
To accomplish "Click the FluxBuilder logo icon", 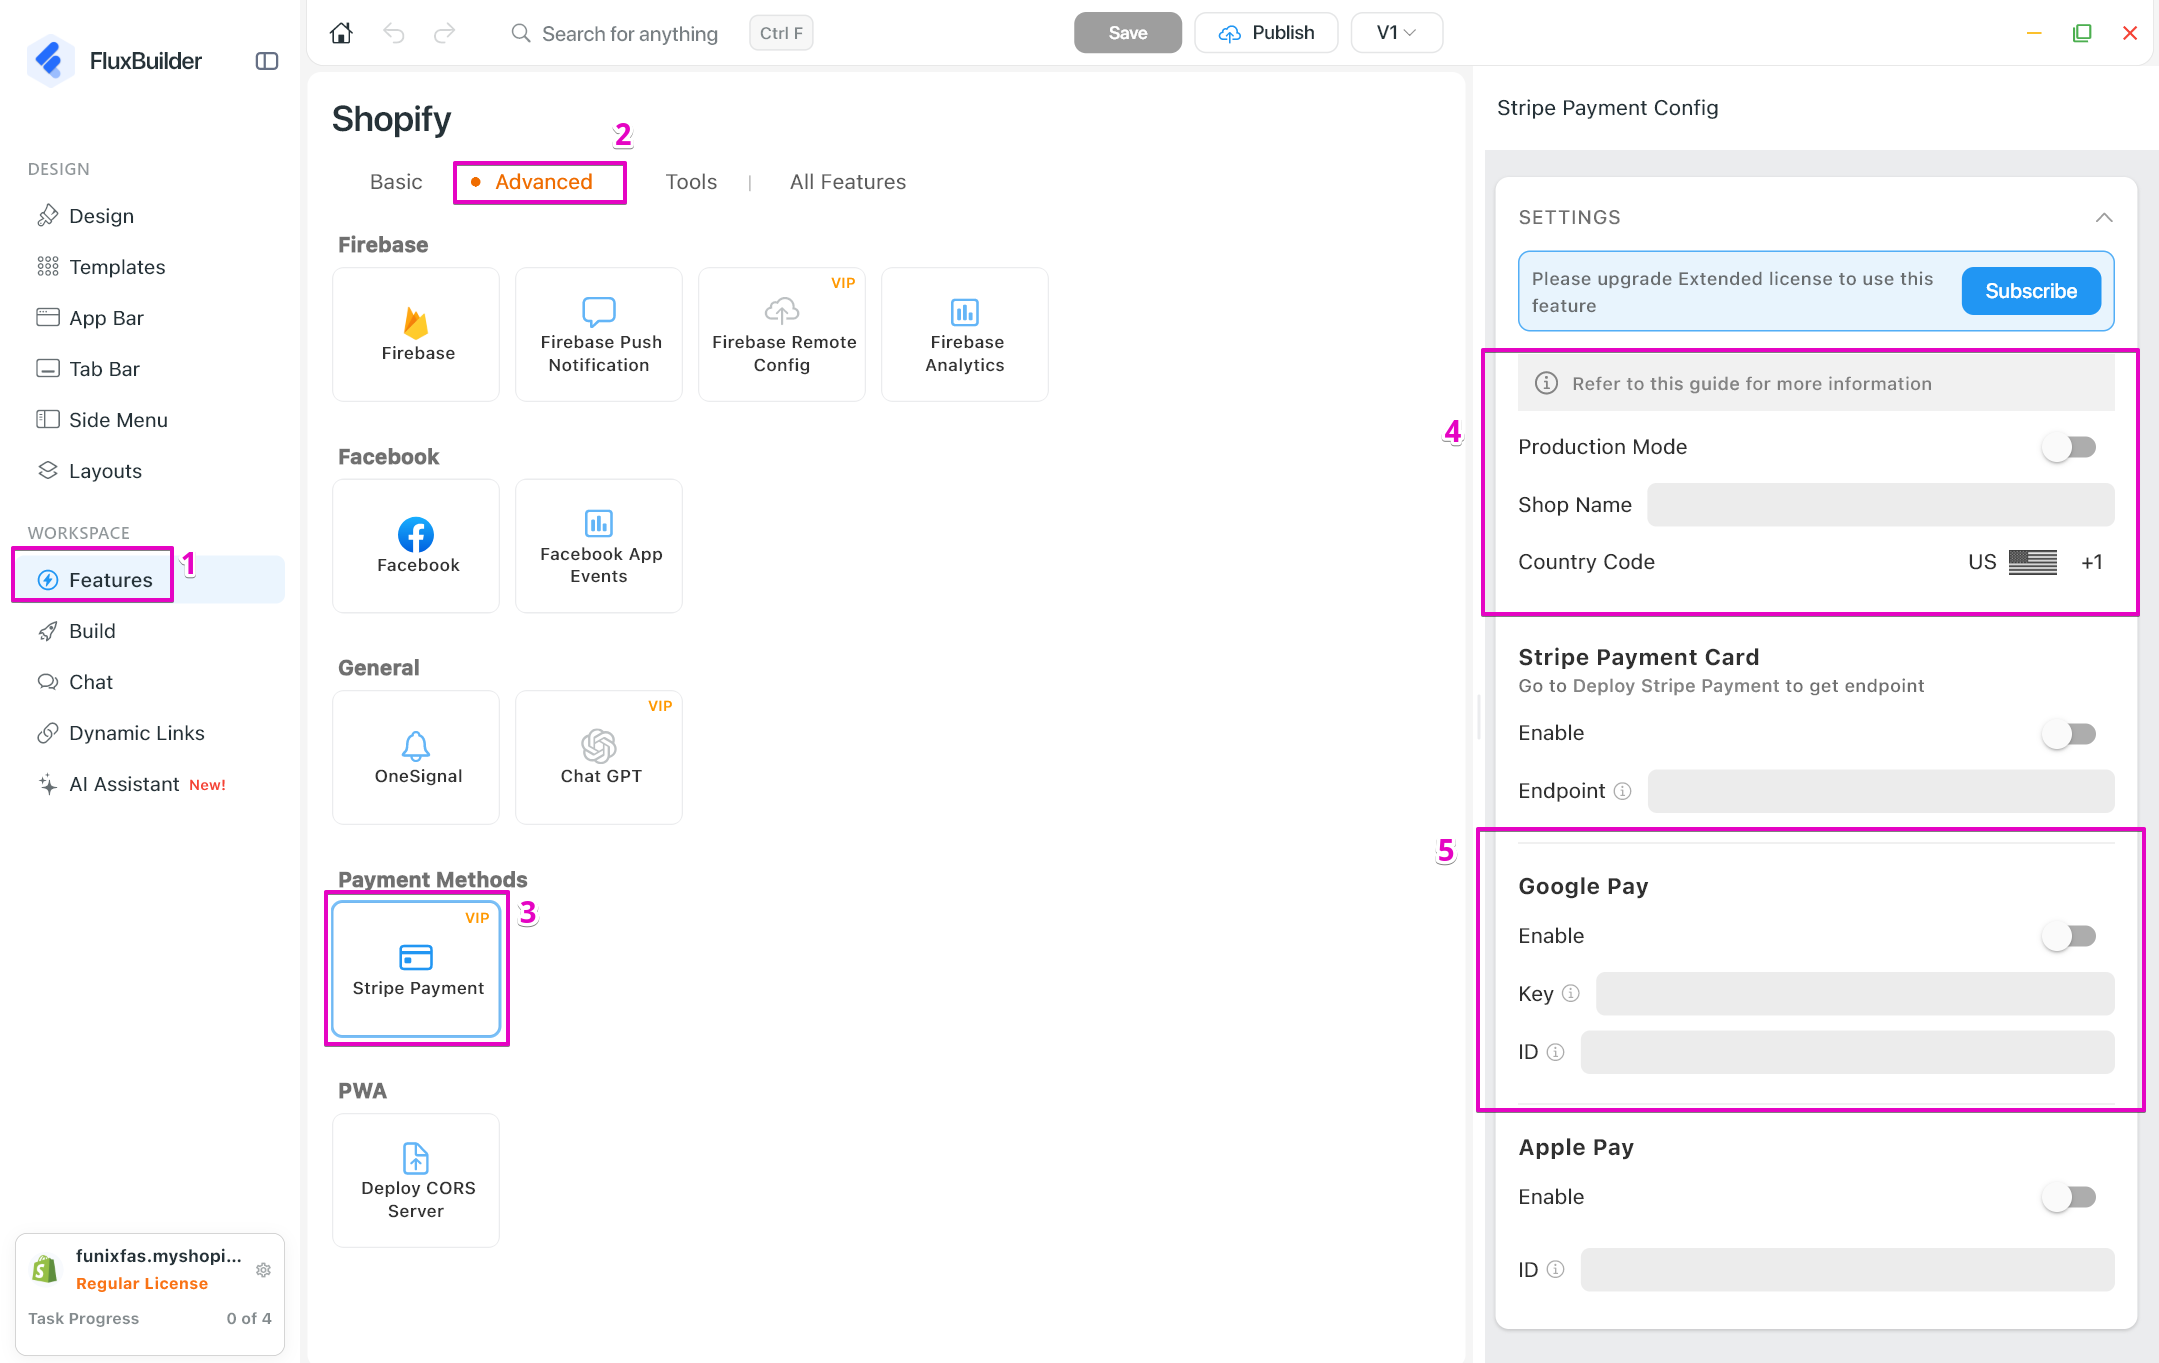I will tap(50, 61).
